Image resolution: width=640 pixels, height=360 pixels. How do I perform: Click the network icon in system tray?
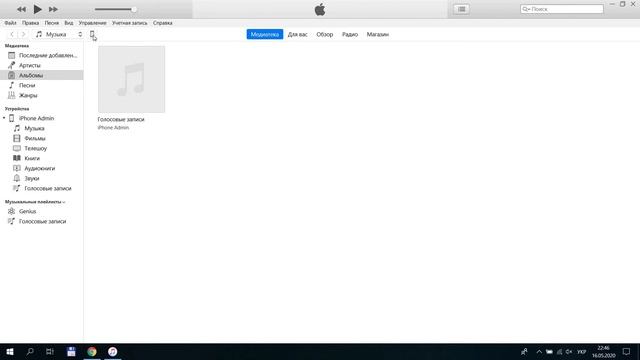pyautogui.click(x=559, y=351)
